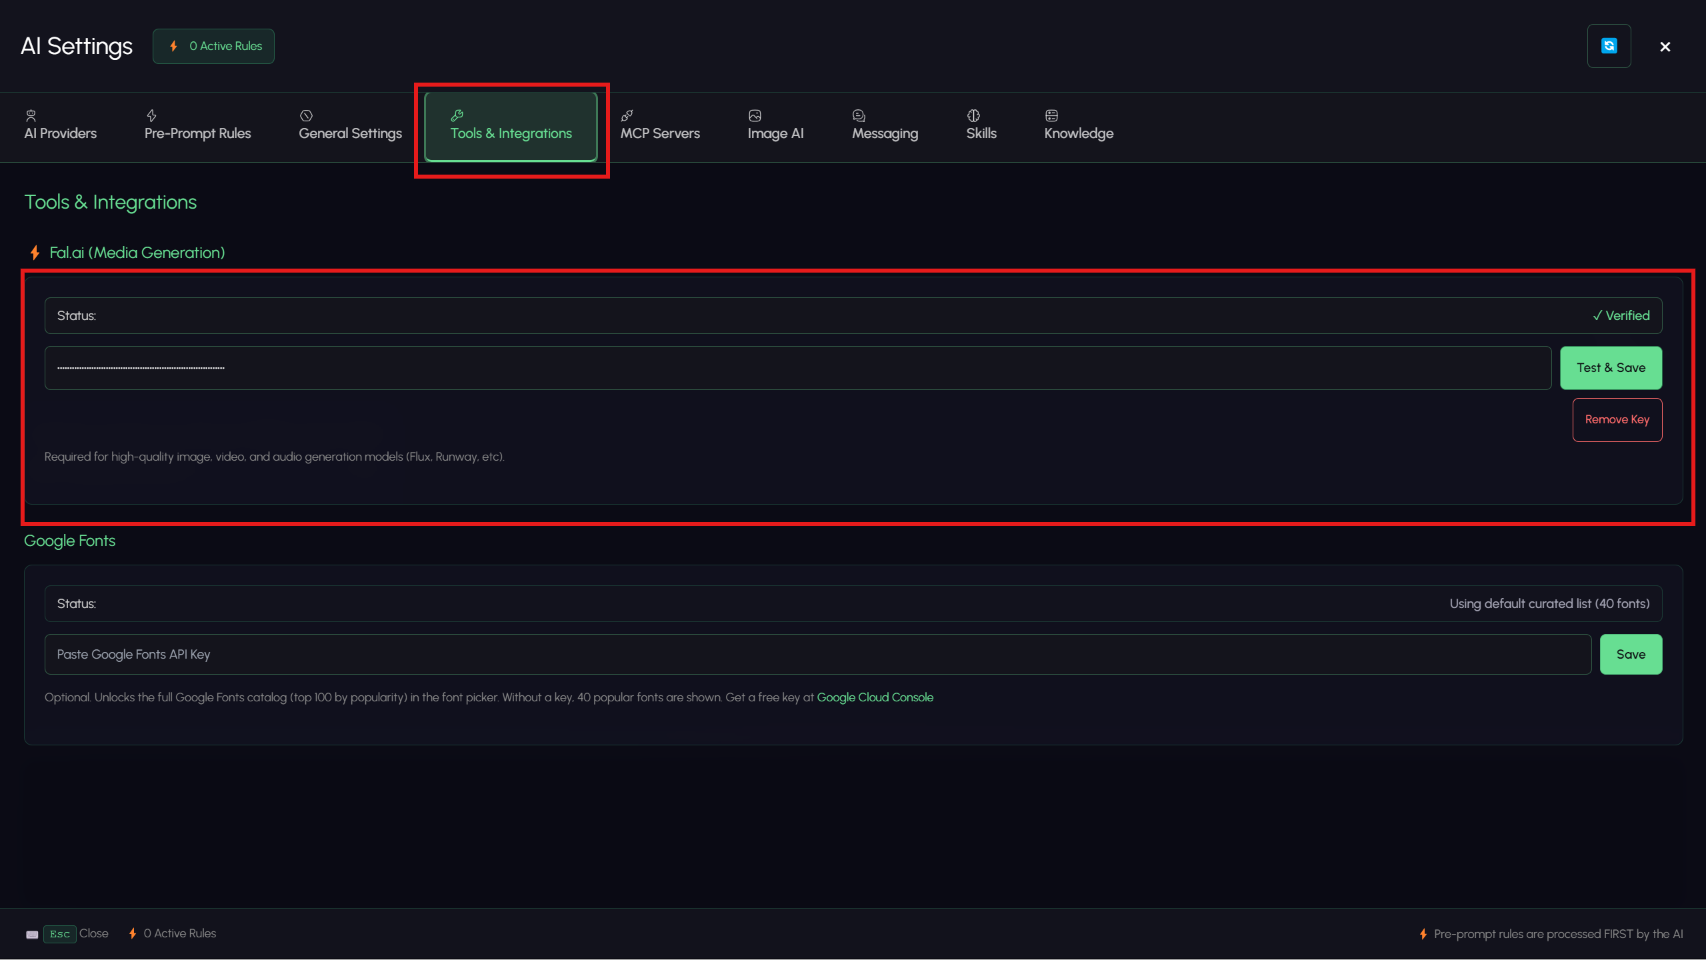
Task: Click the AI Providers tab icon
Action: [31, 116]
